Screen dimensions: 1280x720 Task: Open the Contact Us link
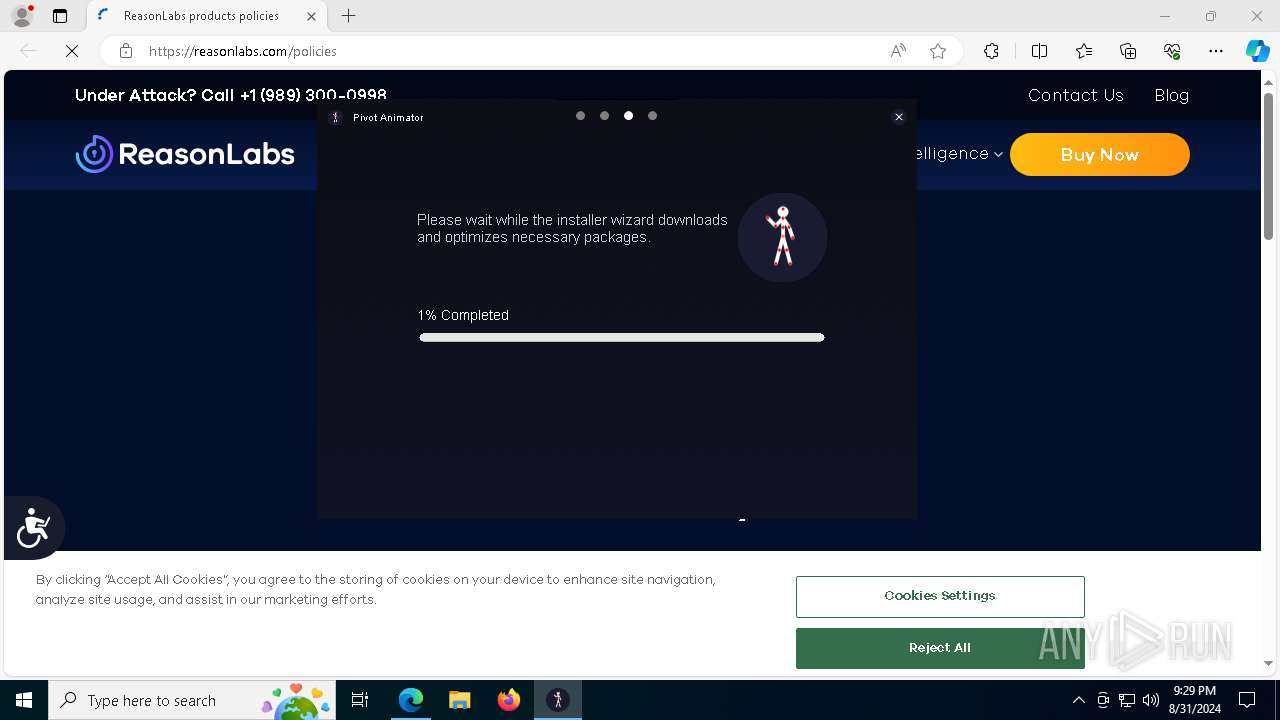(x=1076, y=95)
